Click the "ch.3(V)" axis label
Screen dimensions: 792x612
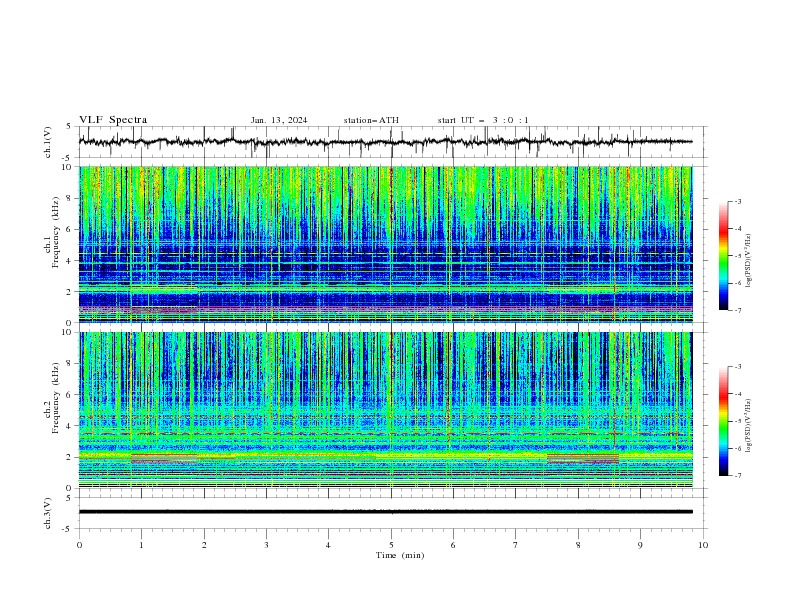click(48, 513)
